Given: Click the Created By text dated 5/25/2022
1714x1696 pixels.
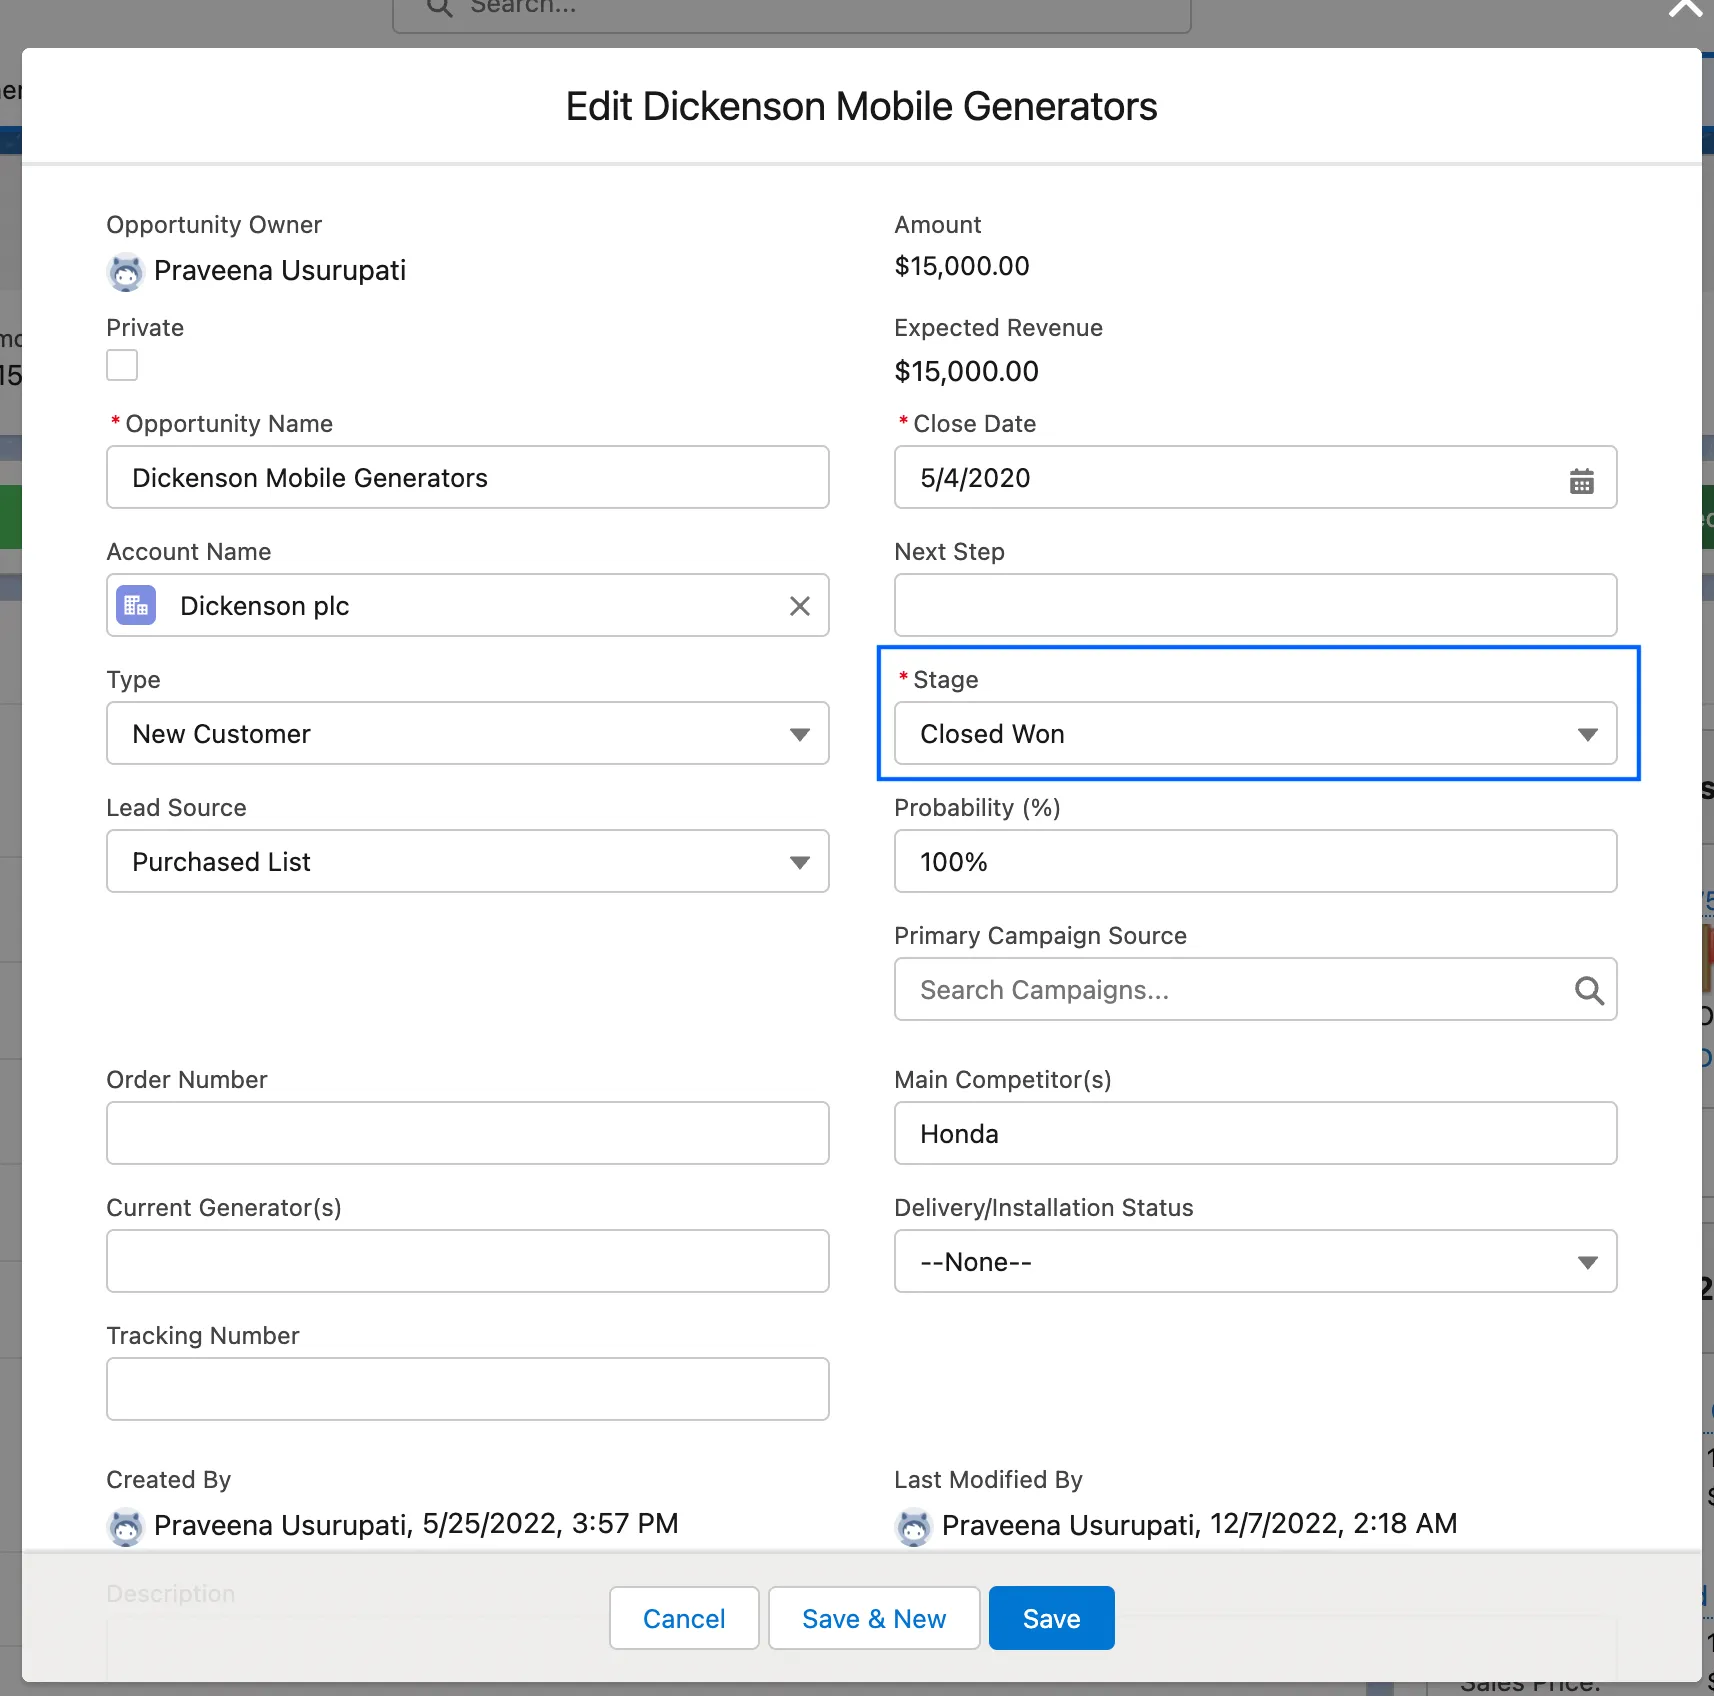Looking at the screenshot, I should 416,1524.
